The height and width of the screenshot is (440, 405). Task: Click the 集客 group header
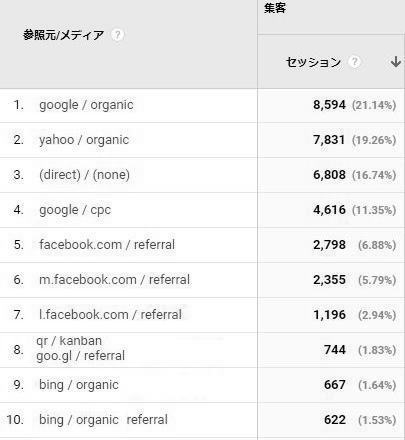click(275, 8)
